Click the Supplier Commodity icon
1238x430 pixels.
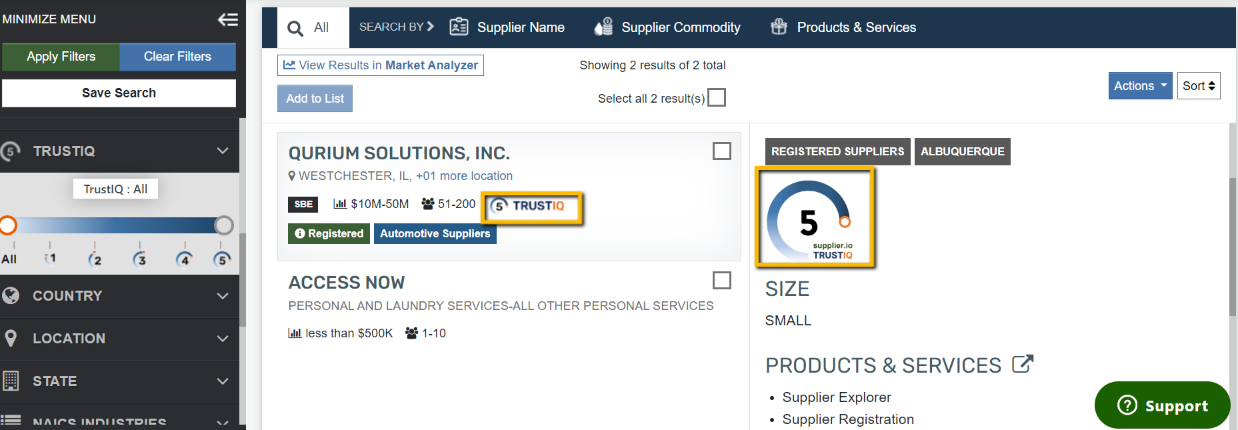tap(603, 27)
